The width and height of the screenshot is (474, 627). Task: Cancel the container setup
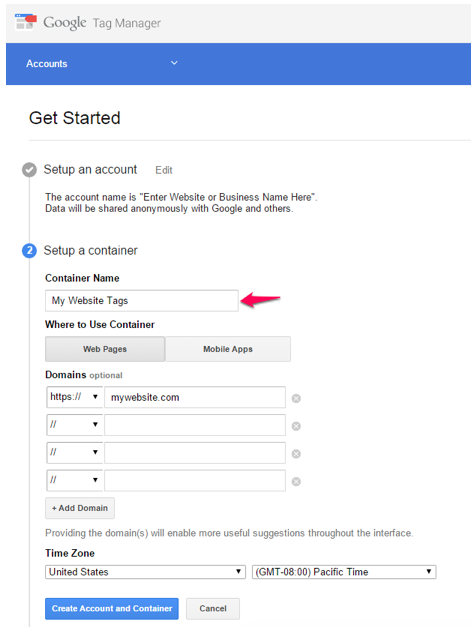click(213, 609)
